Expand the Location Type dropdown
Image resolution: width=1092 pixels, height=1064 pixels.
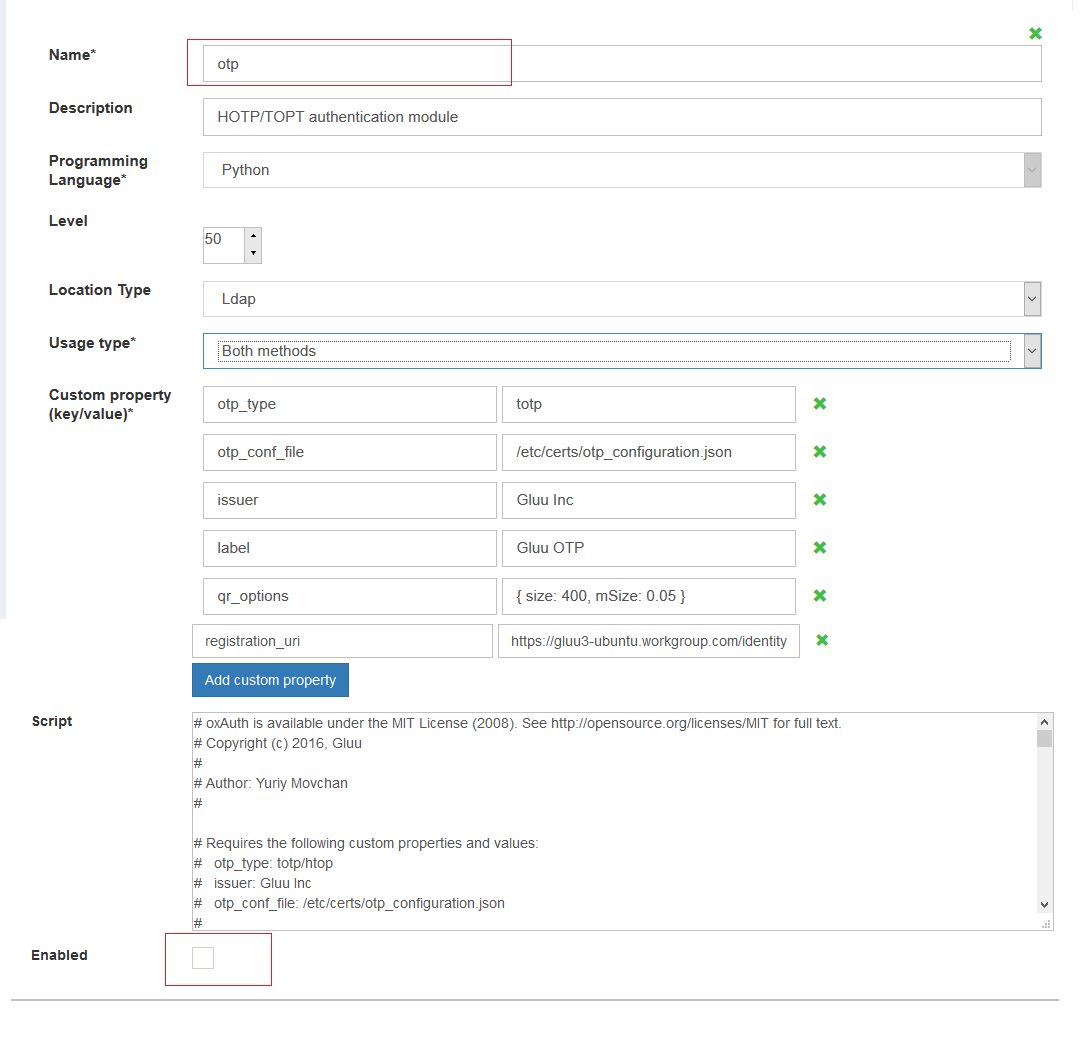[x=621, y=299]
